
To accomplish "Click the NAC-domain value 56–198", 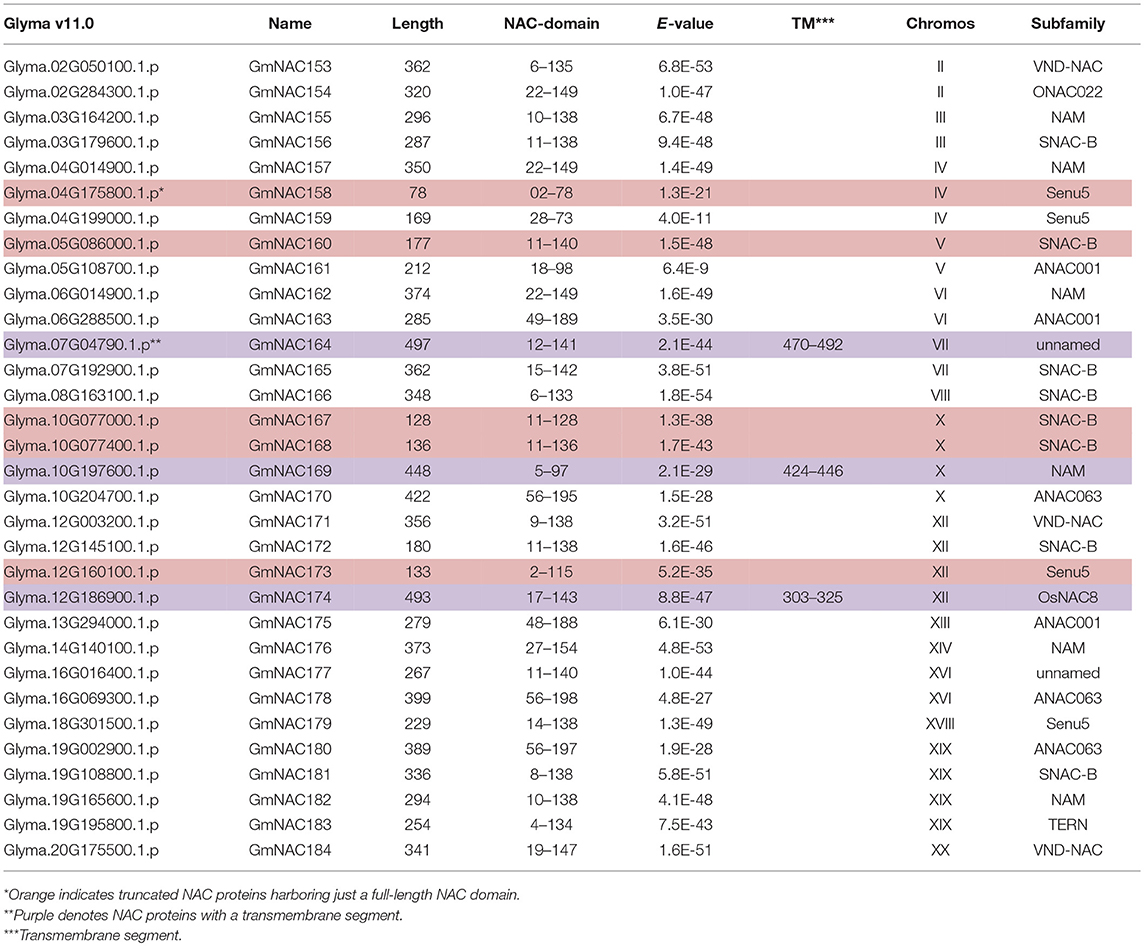I will 552,698.
